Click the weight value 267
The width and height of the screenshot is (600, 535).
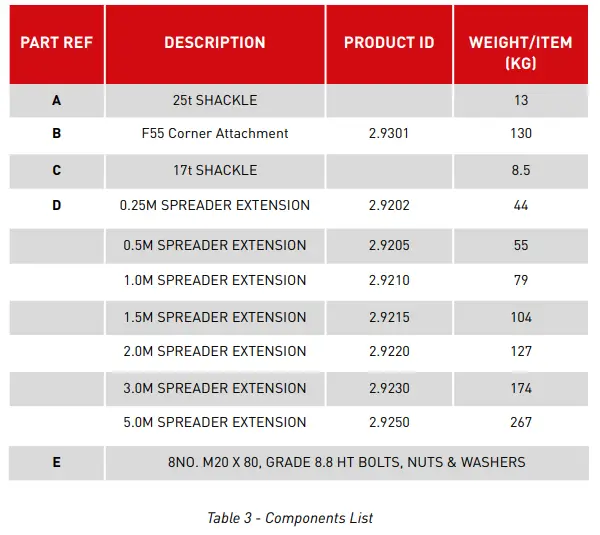520,422
